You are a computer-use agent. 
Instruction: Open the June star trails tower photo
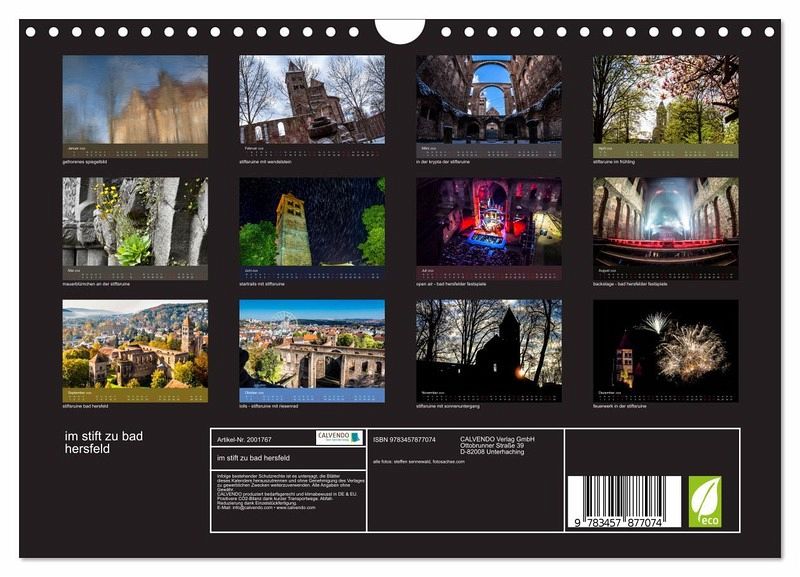tap(312, 221)
